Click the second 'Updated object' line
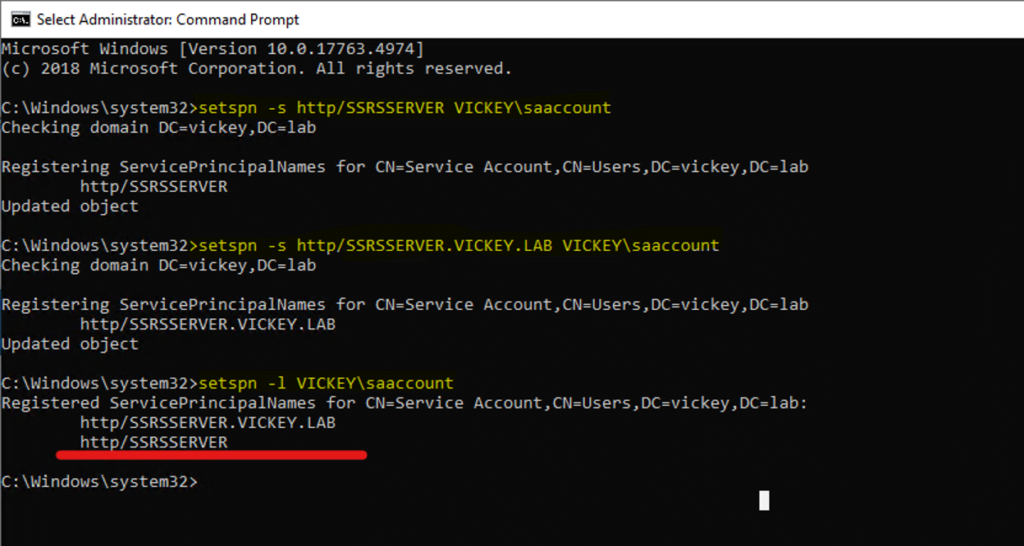This screenshot has height=546, width=1024. click(70, 344)
